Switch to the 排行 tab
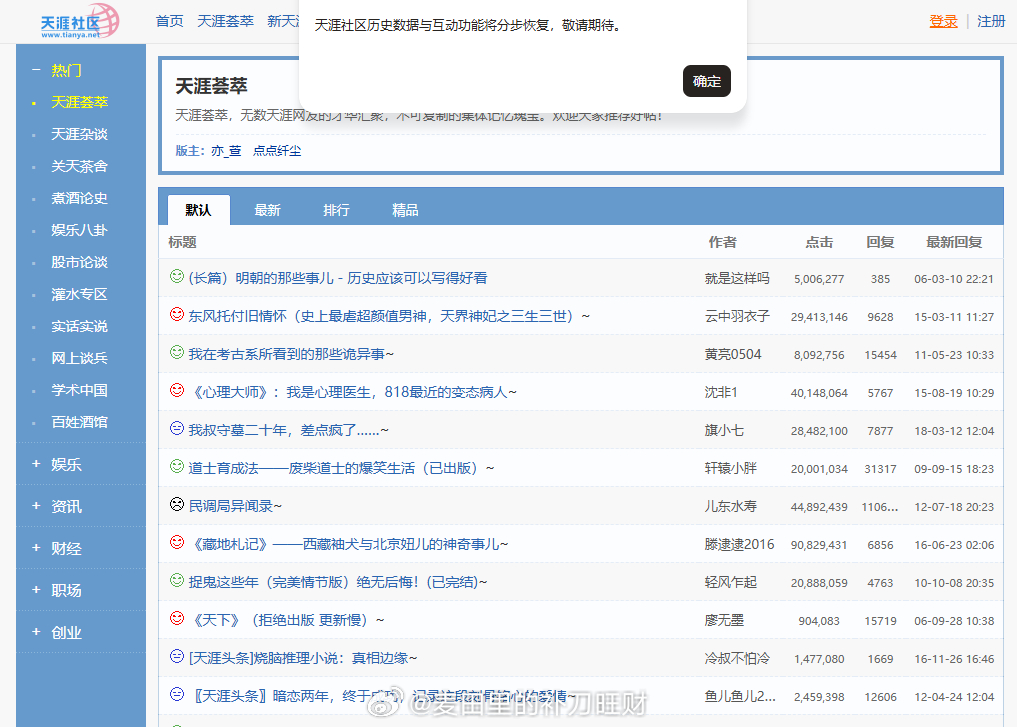Image resolution: width=1017 pixels, height=727 pixels. [336, 210]
